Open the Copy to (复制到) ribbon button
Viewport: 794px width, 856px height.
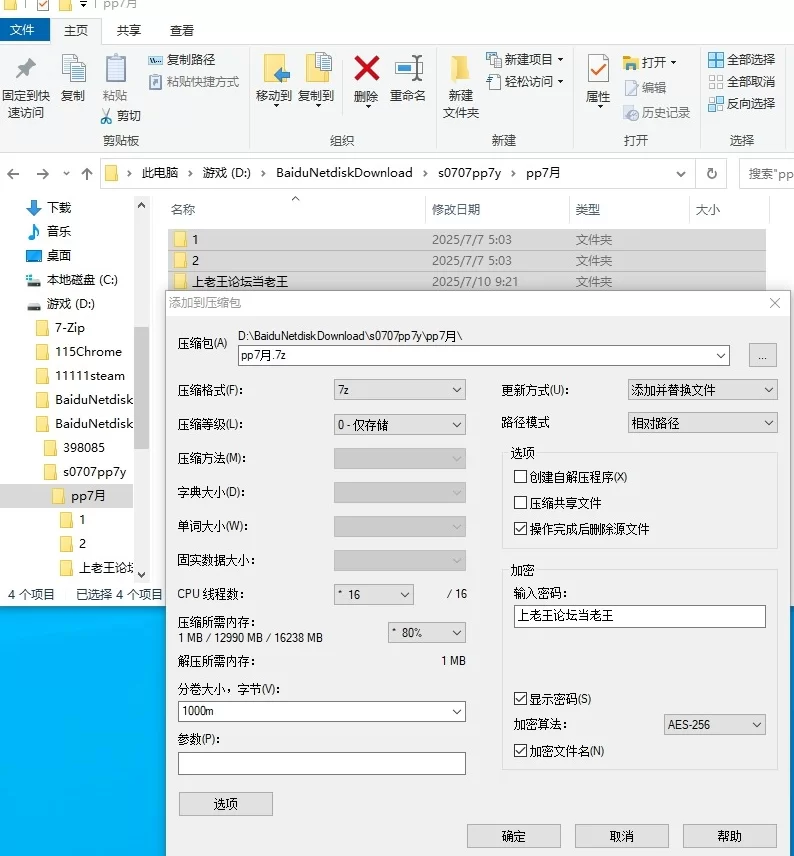[316, 79]
